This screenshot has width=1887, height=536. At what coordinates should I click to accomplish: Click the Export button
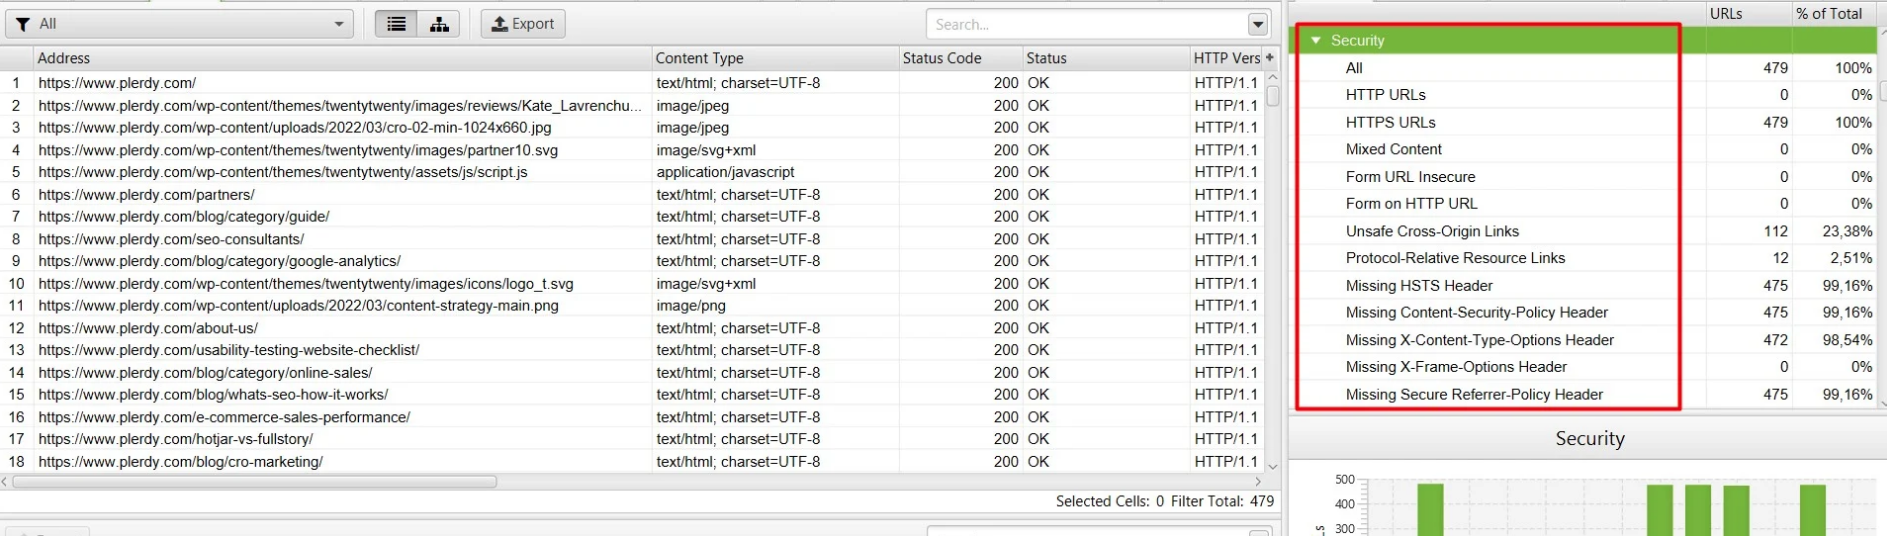click(x=523, y=24)
